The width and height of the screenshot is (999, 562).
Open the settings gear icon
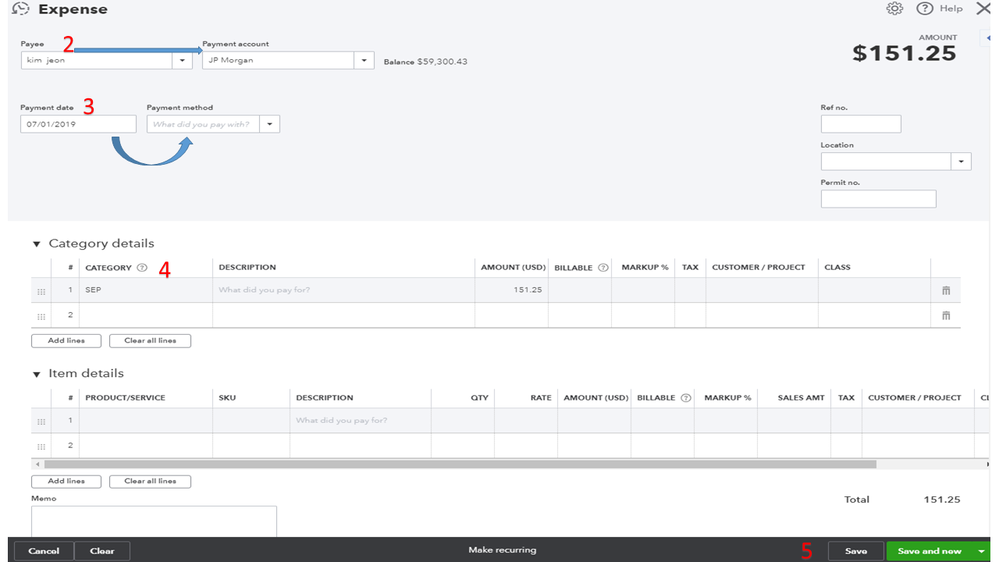point(895,8)
